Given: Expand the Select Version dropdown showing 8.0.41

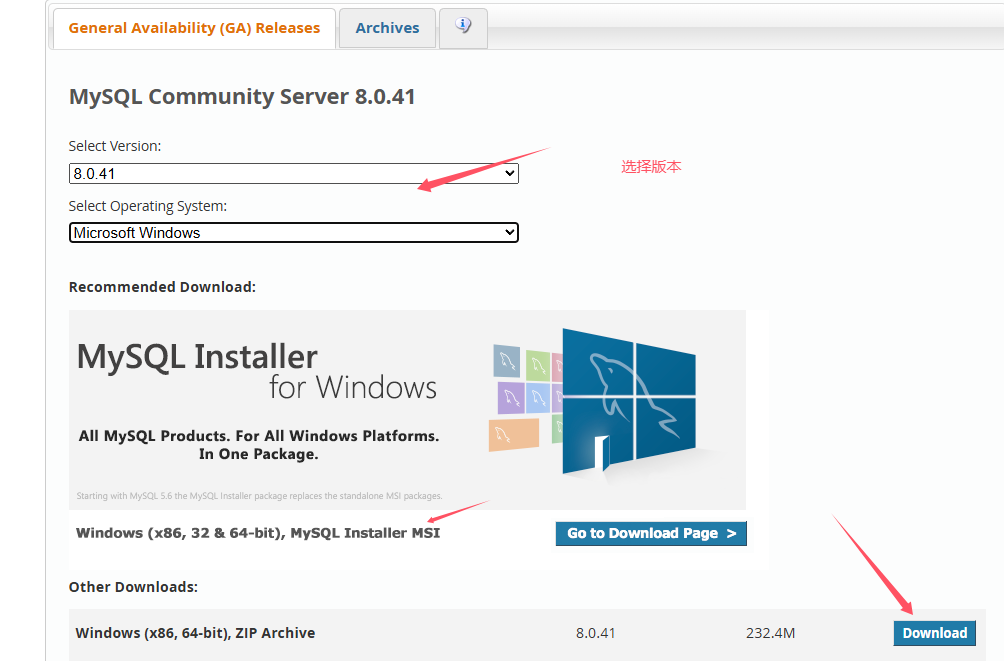Looking at the screenshot, I should click(293, 174).
